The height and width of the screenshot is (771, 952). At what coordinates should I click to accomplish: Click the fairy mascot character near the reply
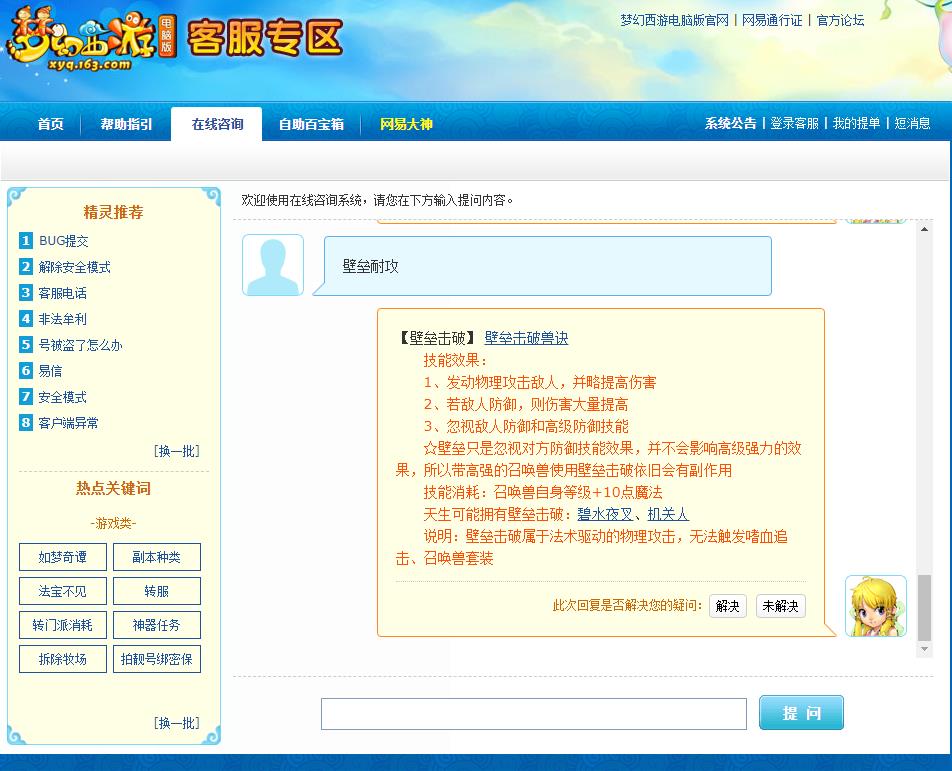[875, 607]
